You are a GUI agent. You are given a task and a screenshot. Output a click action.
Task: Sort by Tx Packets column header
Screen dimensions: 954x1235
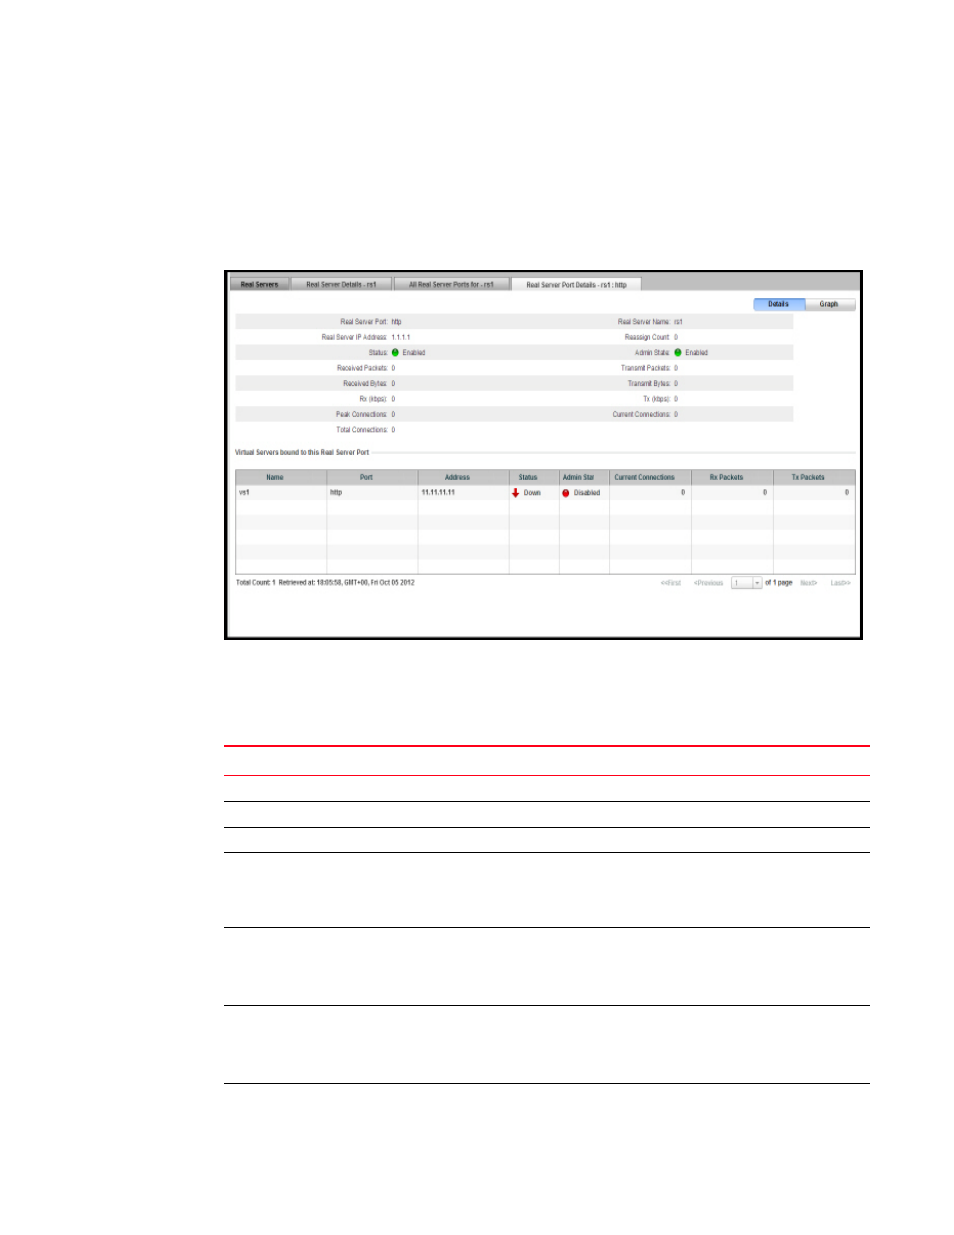pyautogui.click(x=814, y=477)
